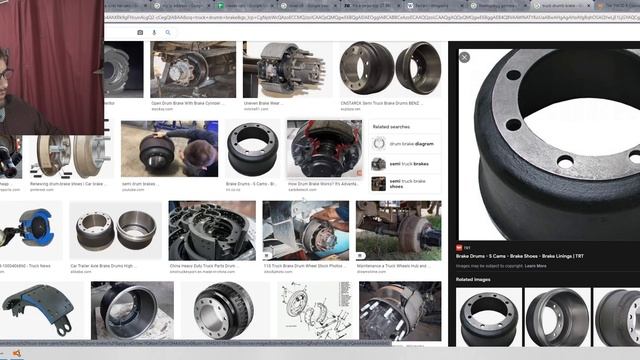Viewport: 640px width, 360px height.
Task: Open 'China Heavy Duty Truck Parts Drum' image
Action: (x=212, y=230)
